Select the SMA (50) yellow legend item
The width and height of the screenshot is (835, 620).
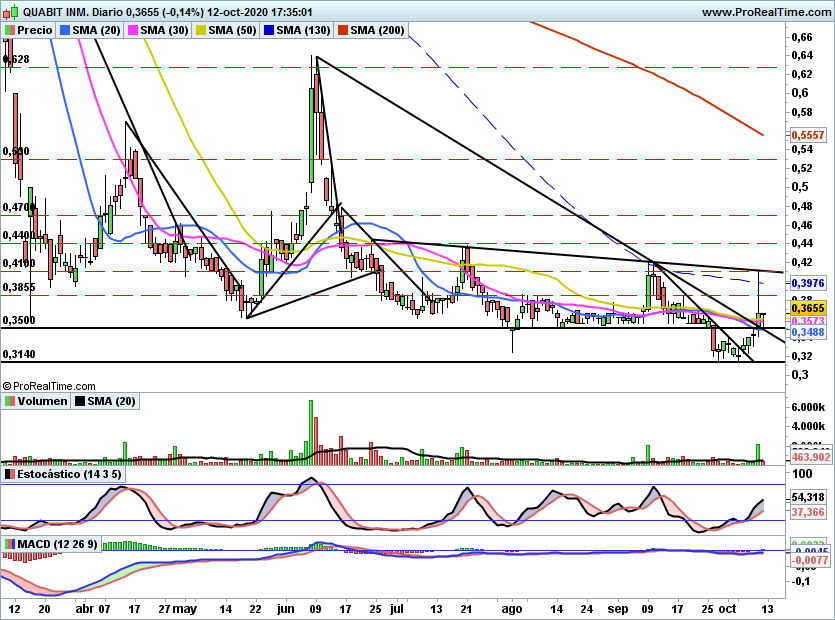(x=226, y=30)
